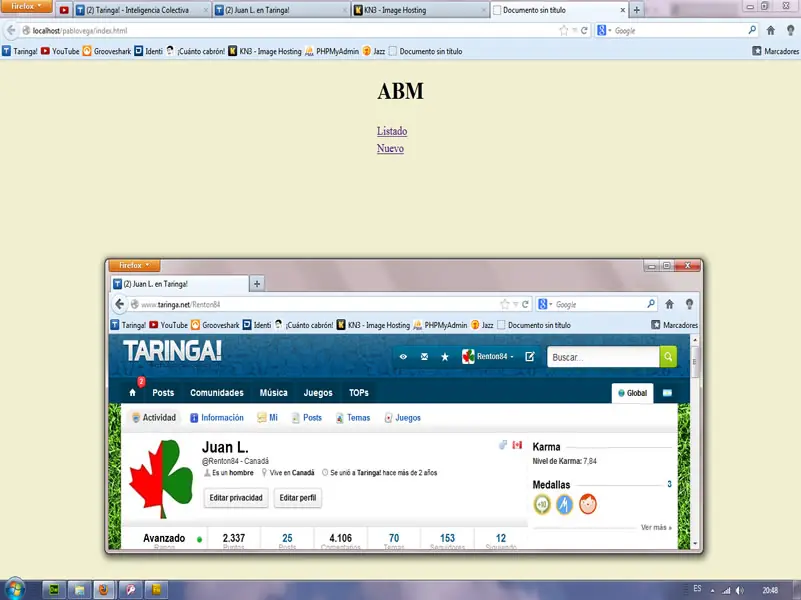The image size is (801, 600).
Task: Click the localhost/pablovega/index.html address bar
Action: coord(291,31)
